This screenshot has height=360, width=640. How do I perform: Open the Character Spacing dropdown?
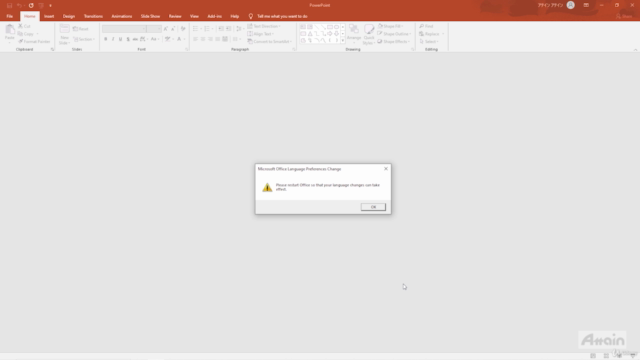144,39
